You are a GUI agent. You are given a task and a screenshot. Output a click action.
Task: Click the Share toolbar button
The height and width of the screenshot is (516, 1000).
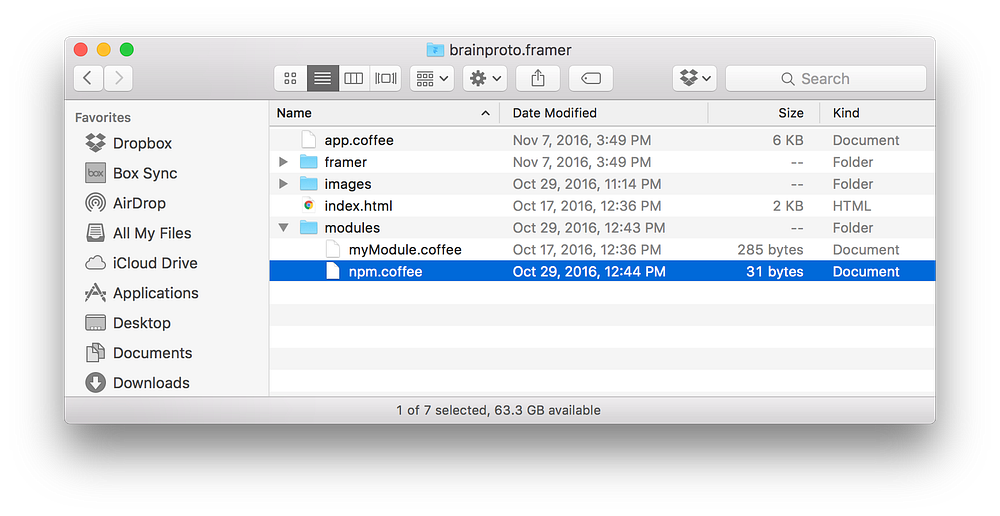tap(538, 78)
